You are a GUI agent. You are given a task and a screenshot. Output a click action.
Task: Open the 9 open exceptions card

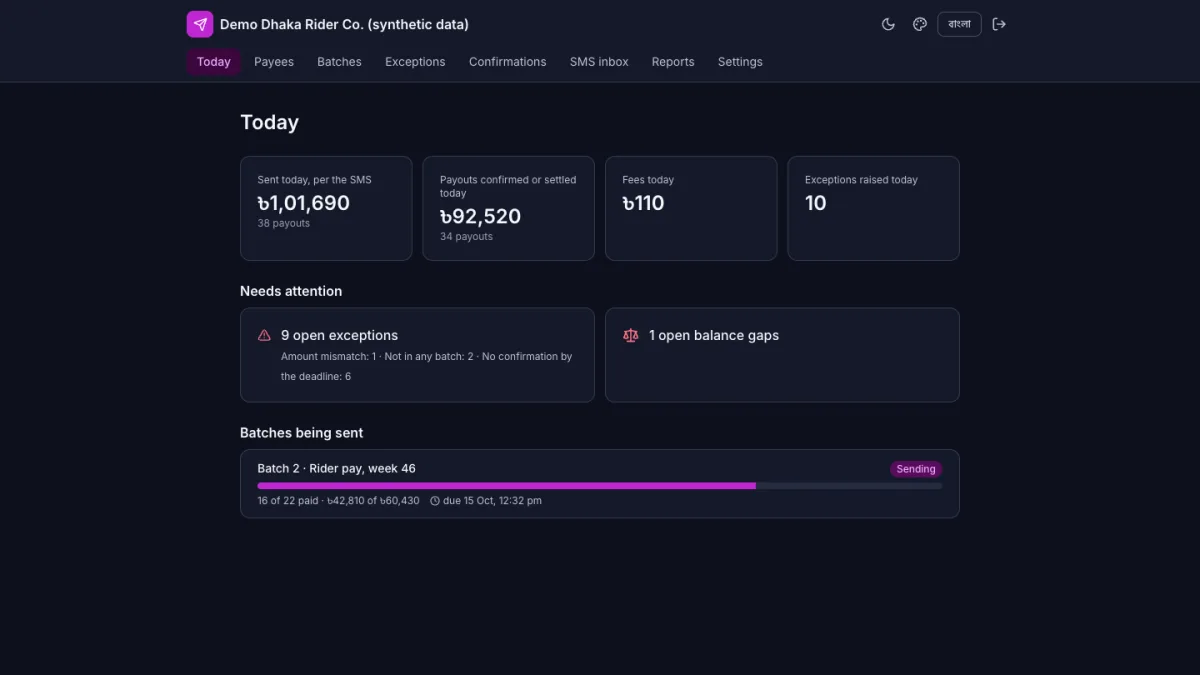(x=417, y=355)
